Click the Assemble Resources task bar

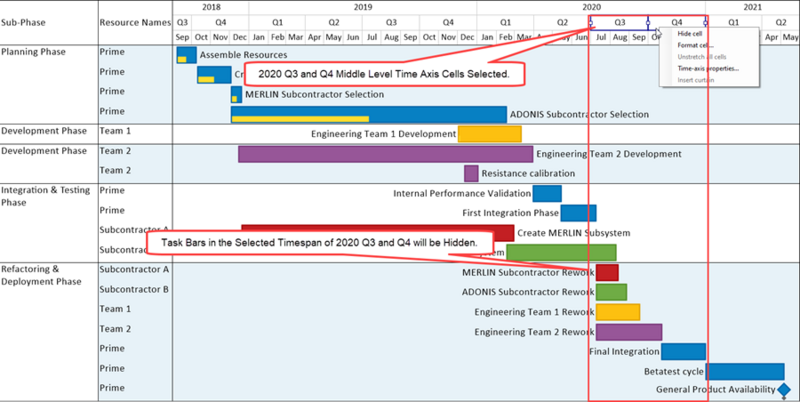187,55
